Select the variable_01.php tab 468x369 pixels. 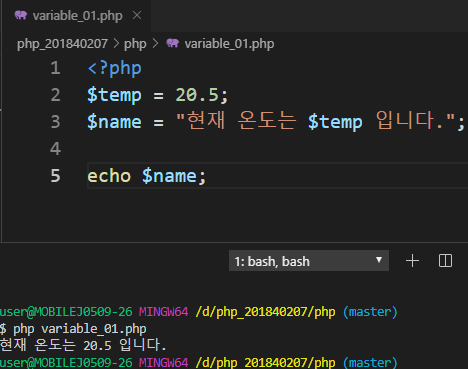[x=77, y=16]
